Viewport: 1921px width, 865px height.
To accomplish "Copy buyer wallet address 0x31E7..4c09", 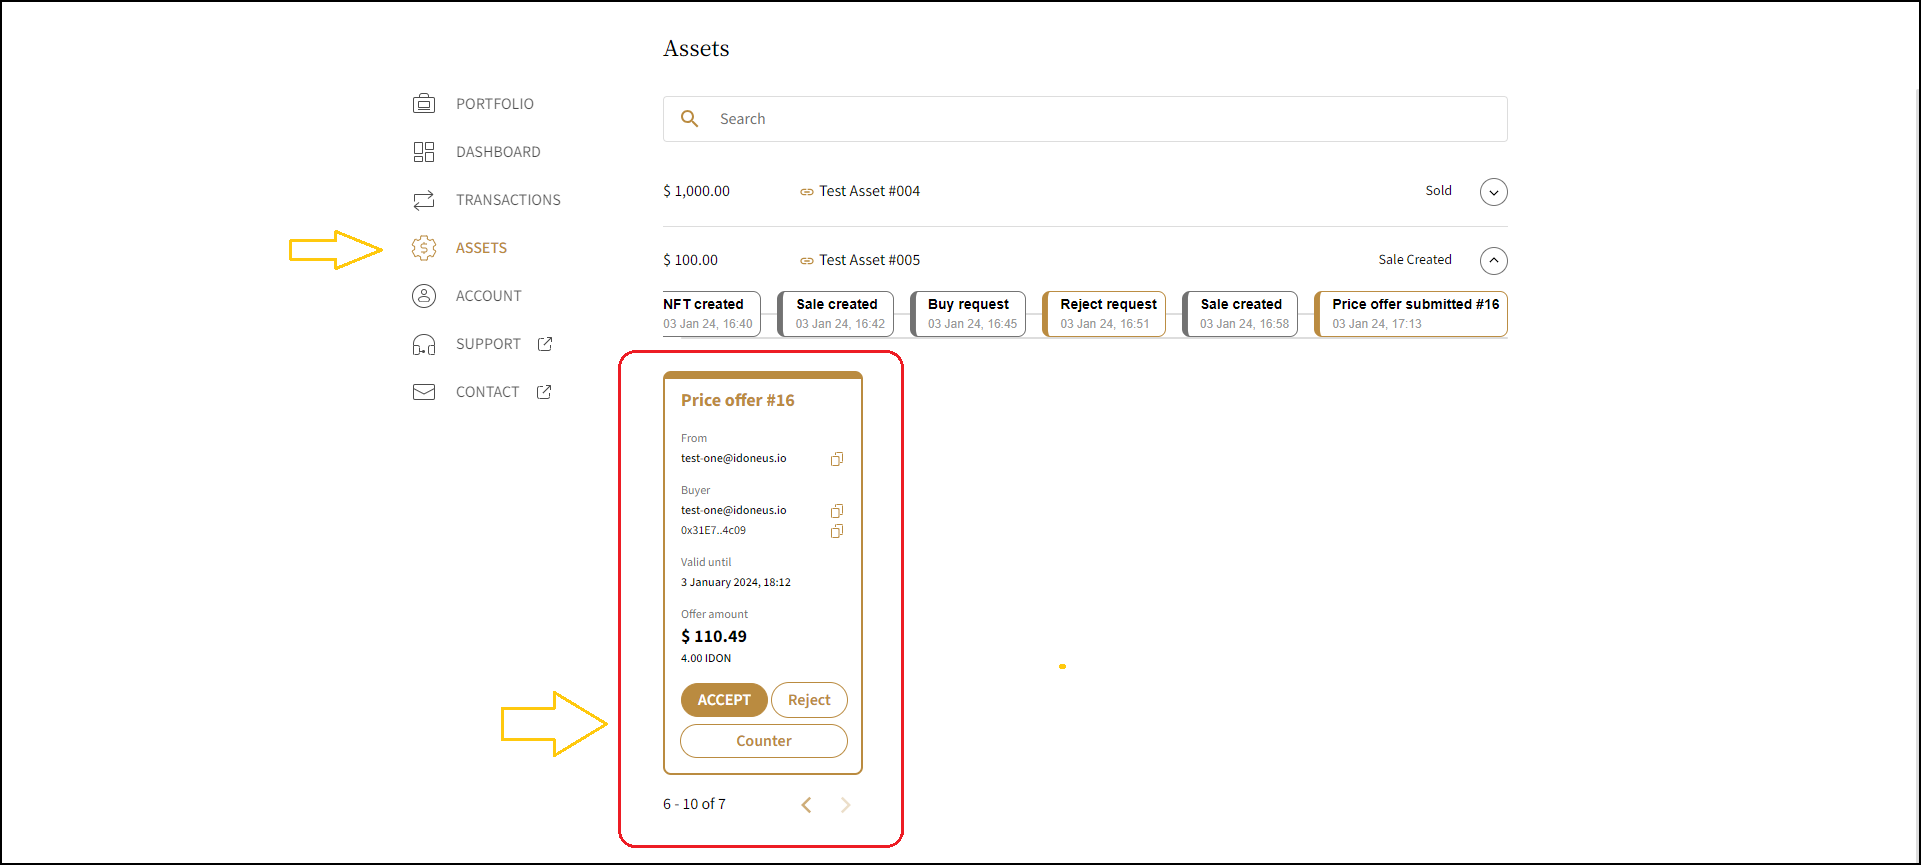I will tap(837, 531).
